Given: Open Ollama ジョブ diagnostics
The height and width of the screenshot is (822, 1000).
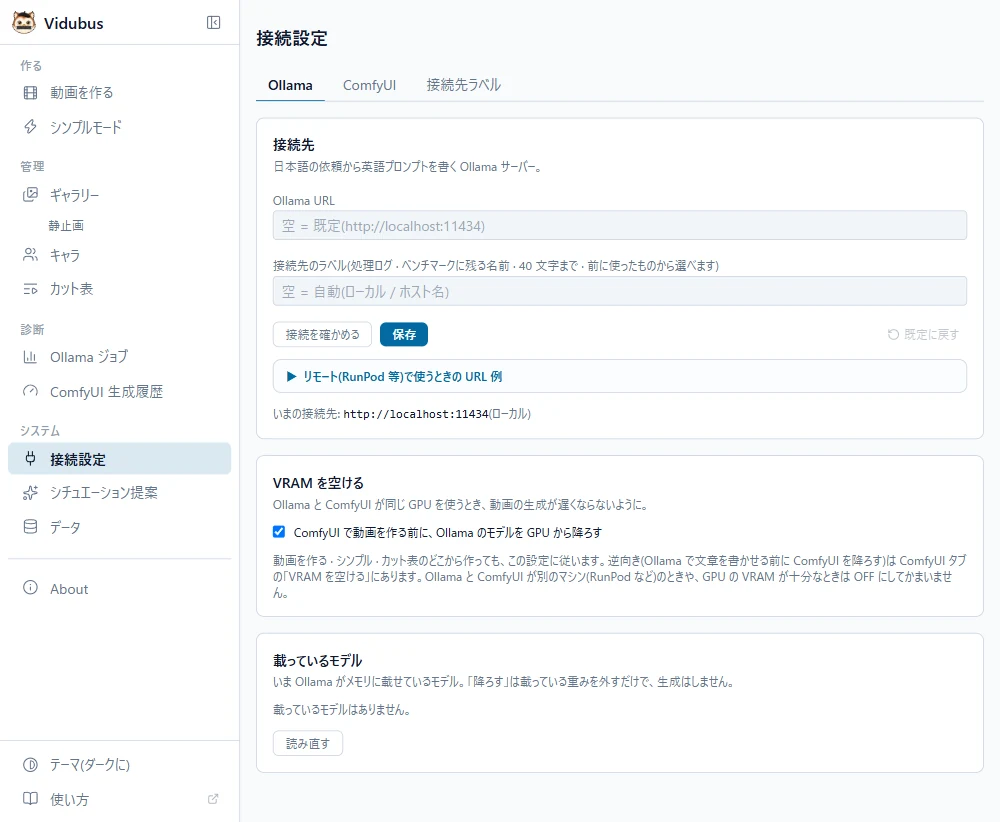Looking at the screenshot, I should pyautogui.click(x=119, y=356).
